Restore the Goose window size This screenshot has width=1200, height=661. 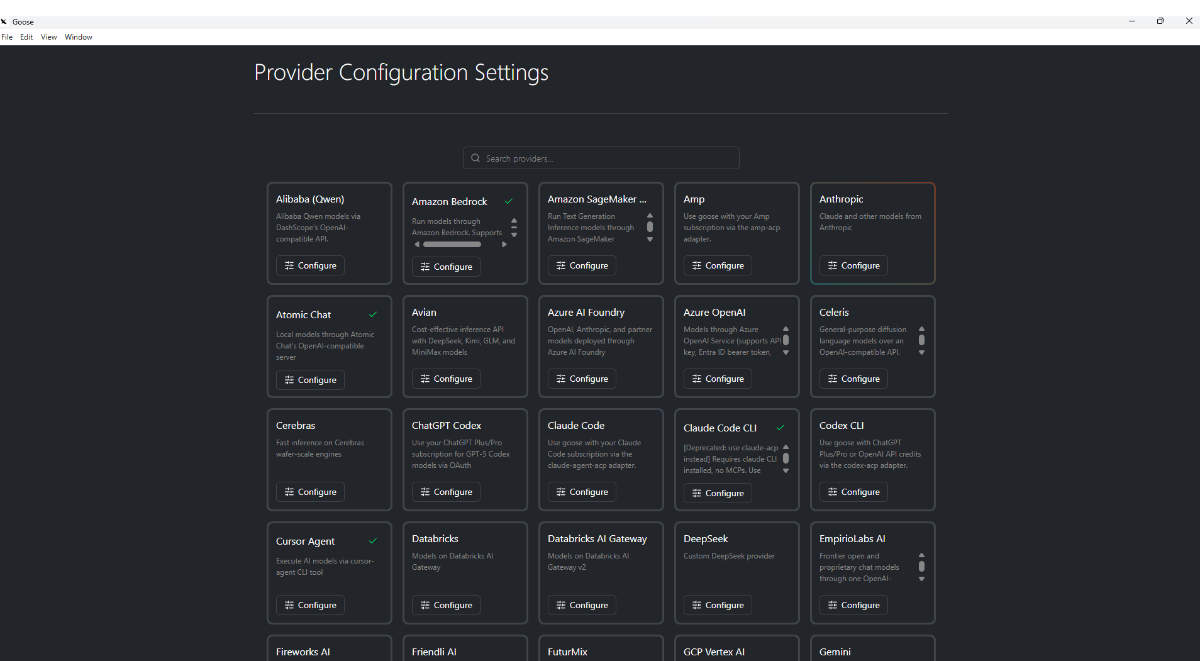tap(1160, 21)
